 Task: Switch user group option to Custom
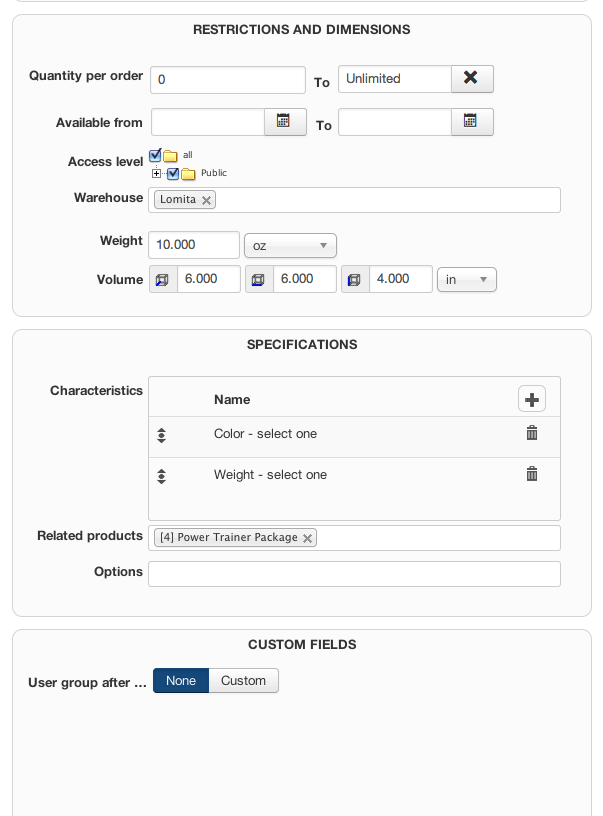coord(243,681)
